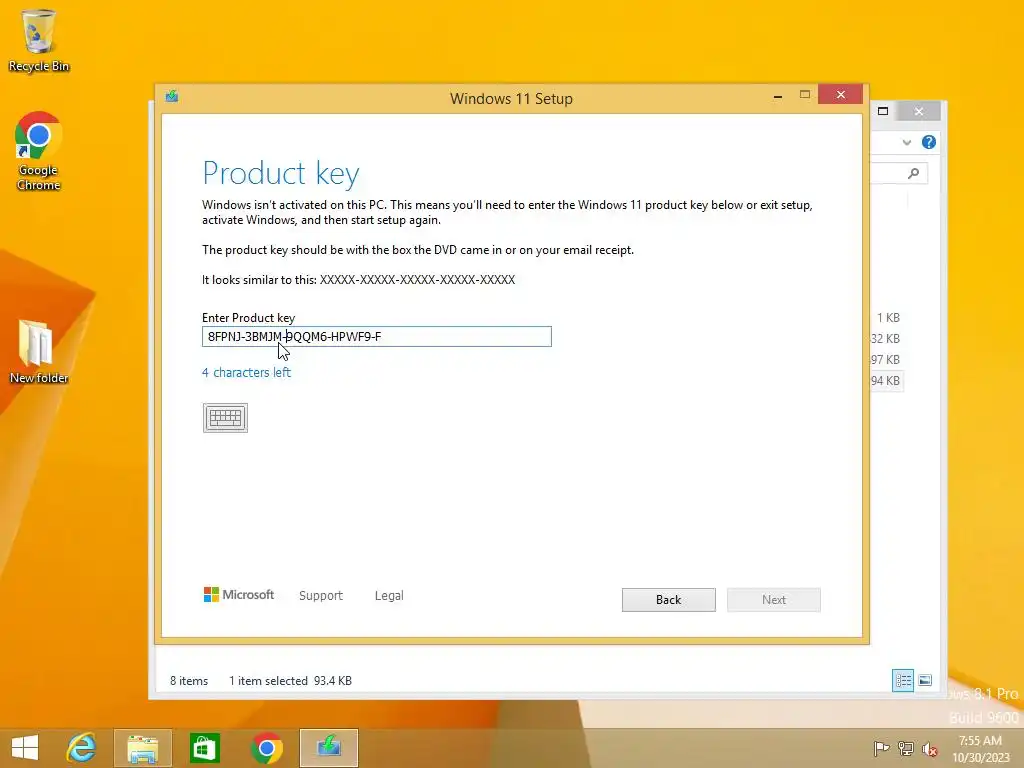This screenshot has height=768, width=1024.
Task: Click the Back button
Action: pyautogui.click(x=668, y=600)
